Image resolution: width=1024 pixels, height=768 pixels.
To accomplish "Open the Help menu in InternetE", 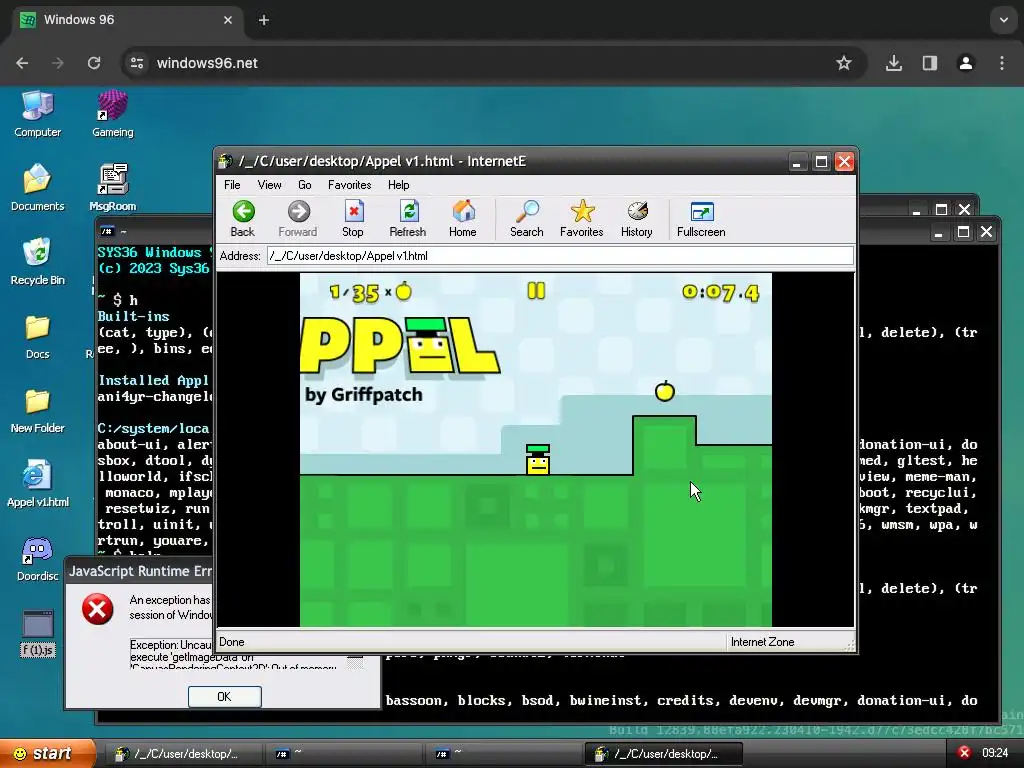I will click(x=398, y=185).
